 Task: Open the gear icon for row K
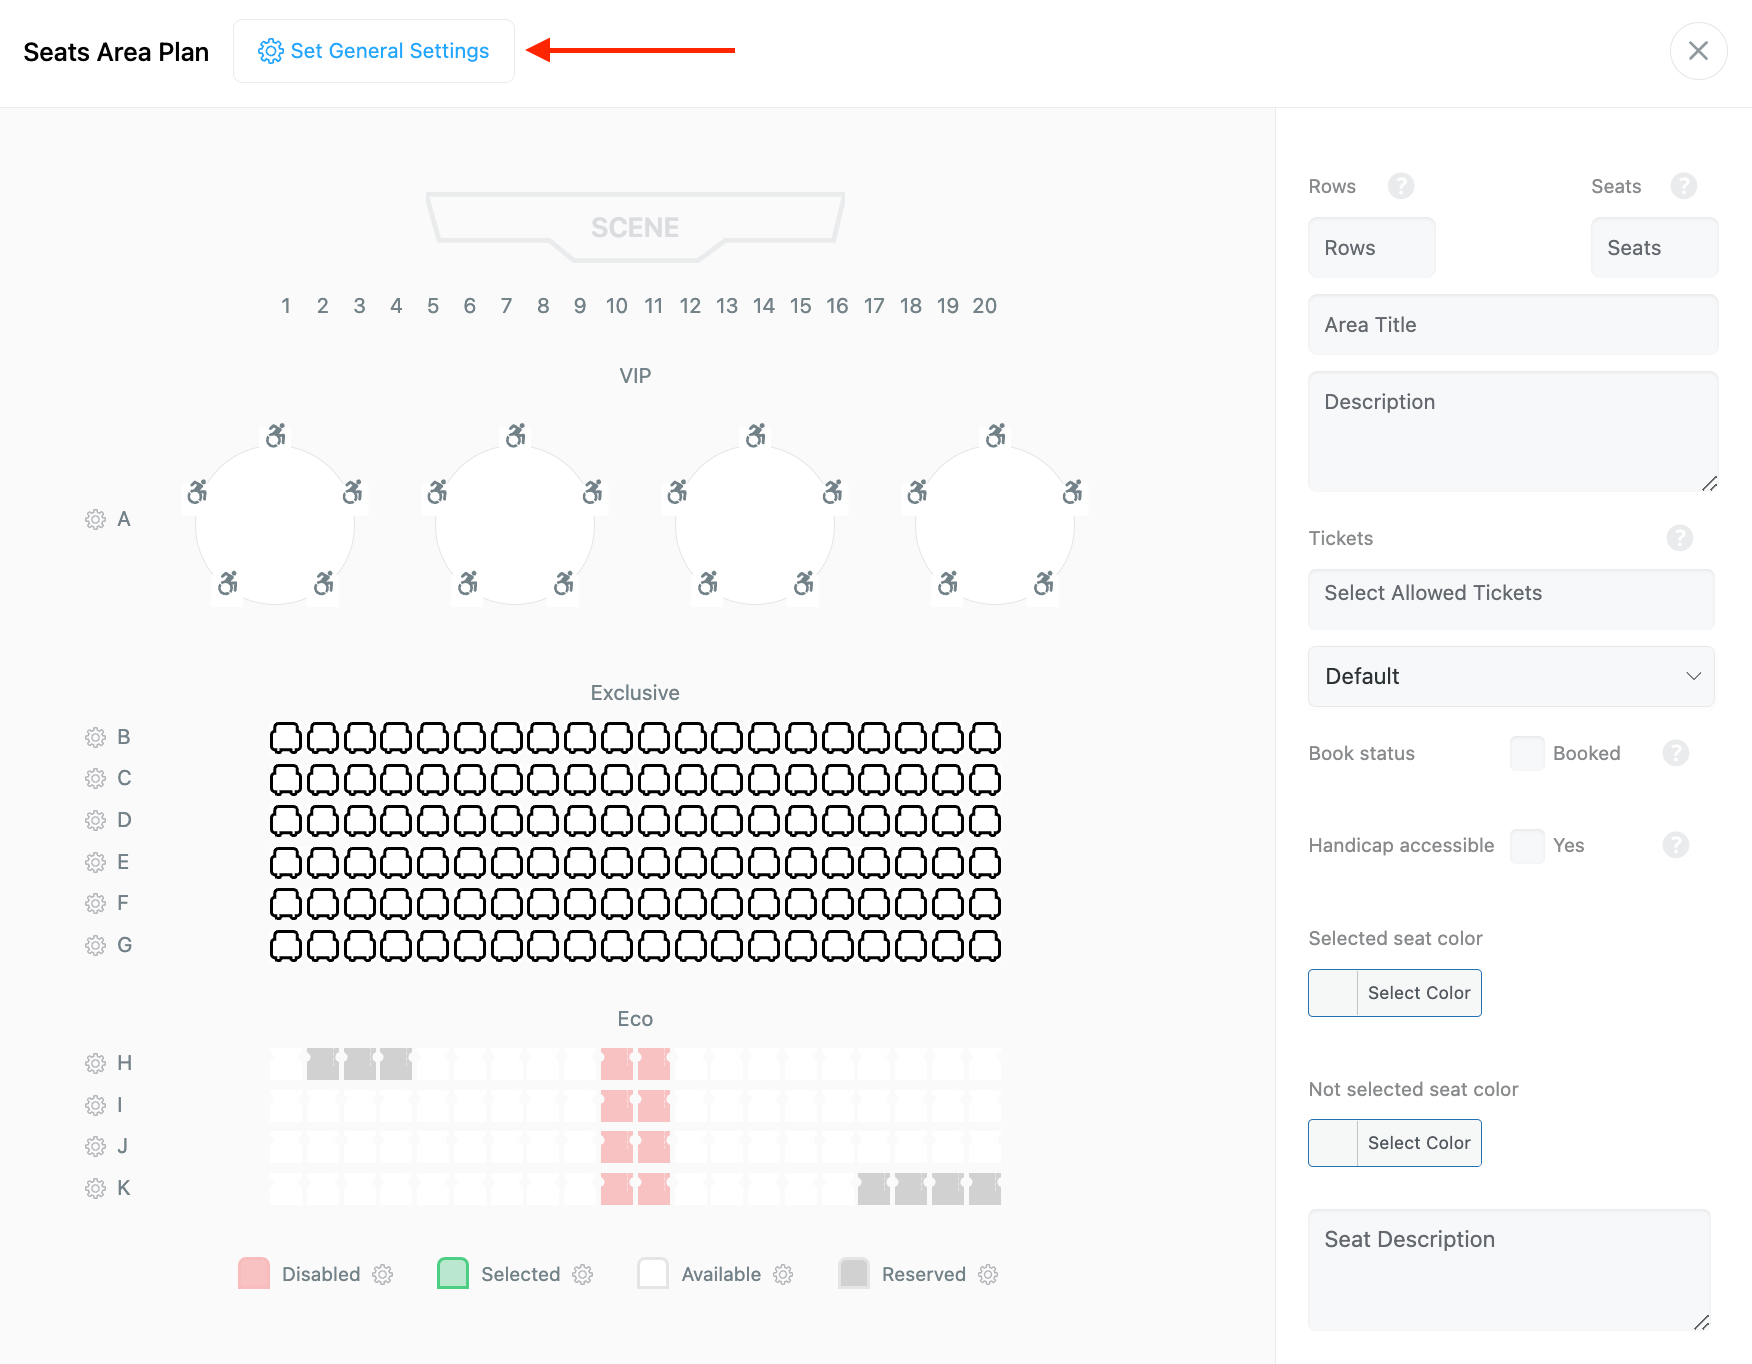coord(95,1189)
